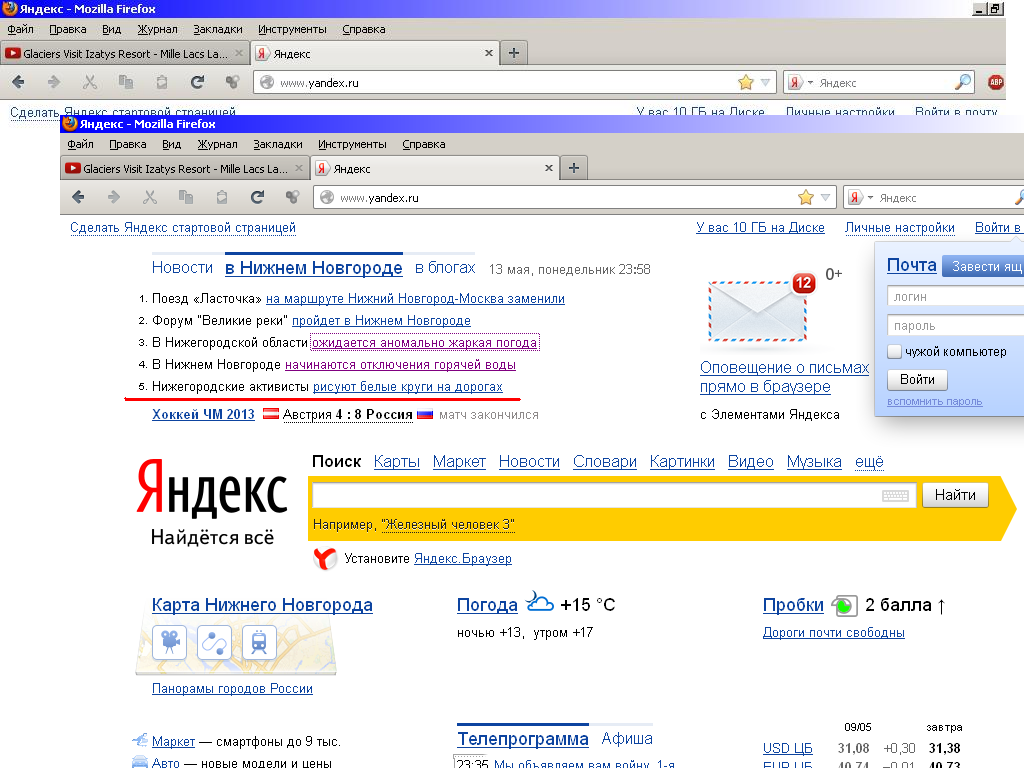1024x768 pixels.
Task: Open Справка menu in background window
Action: tap(364, 29)
